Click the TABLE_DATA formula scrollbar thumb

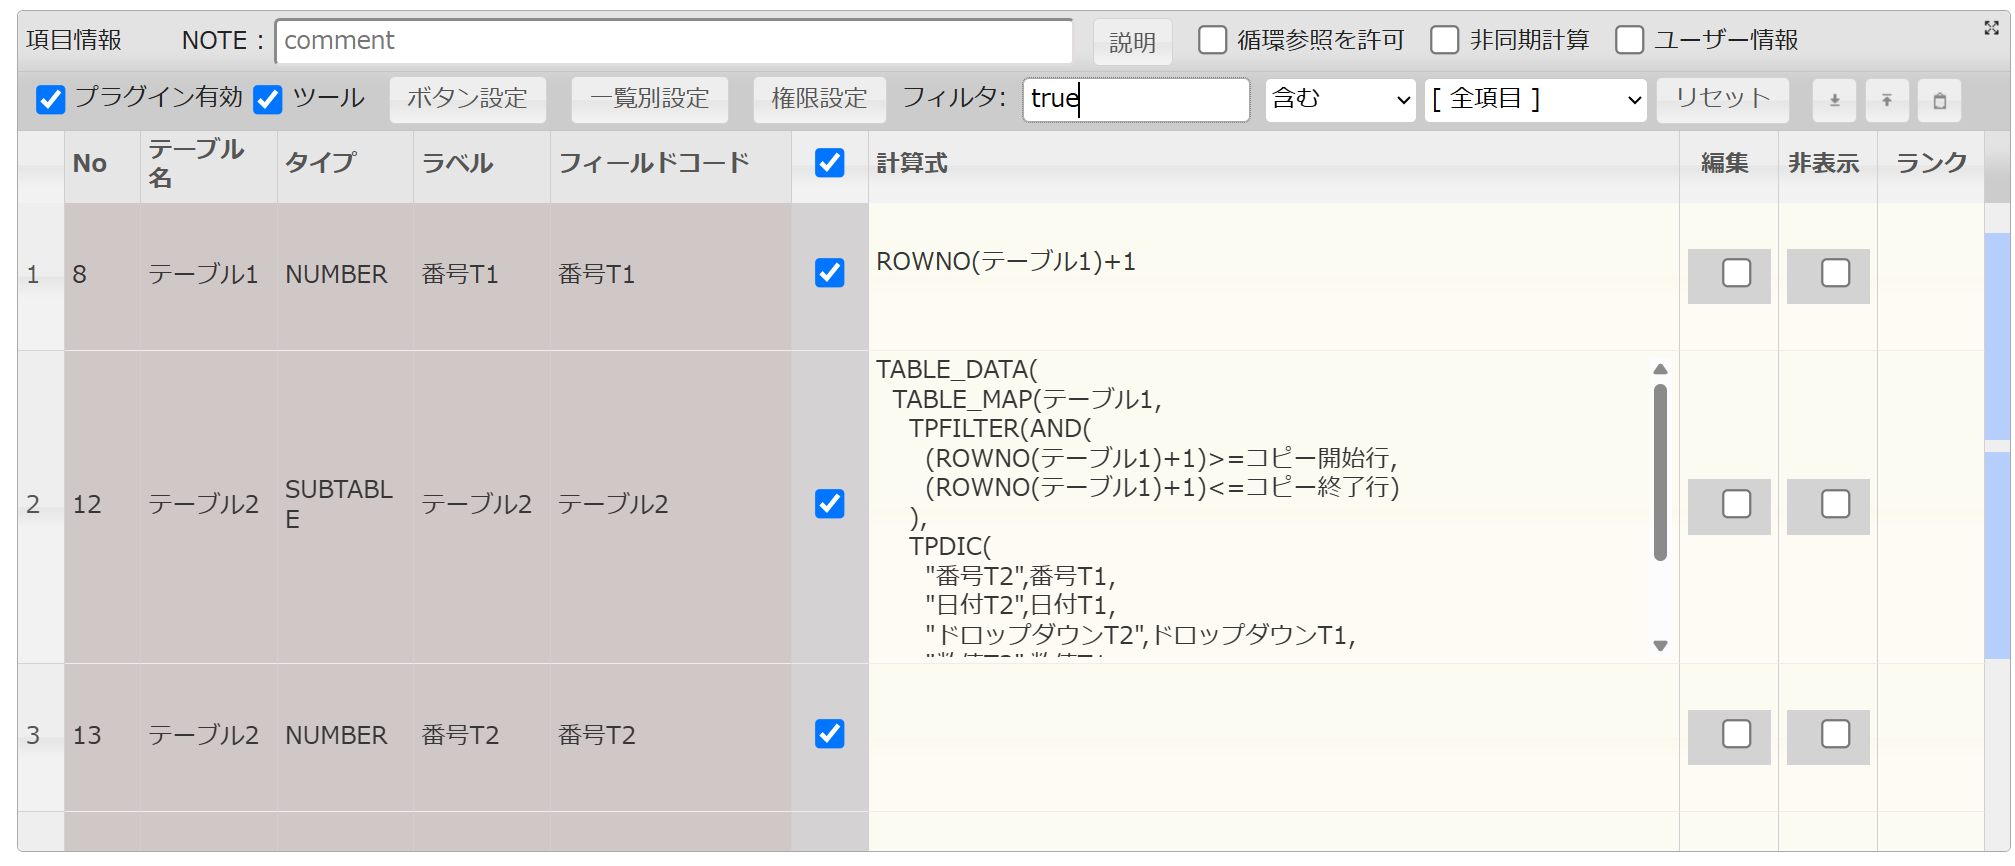tap(1660, 472)
